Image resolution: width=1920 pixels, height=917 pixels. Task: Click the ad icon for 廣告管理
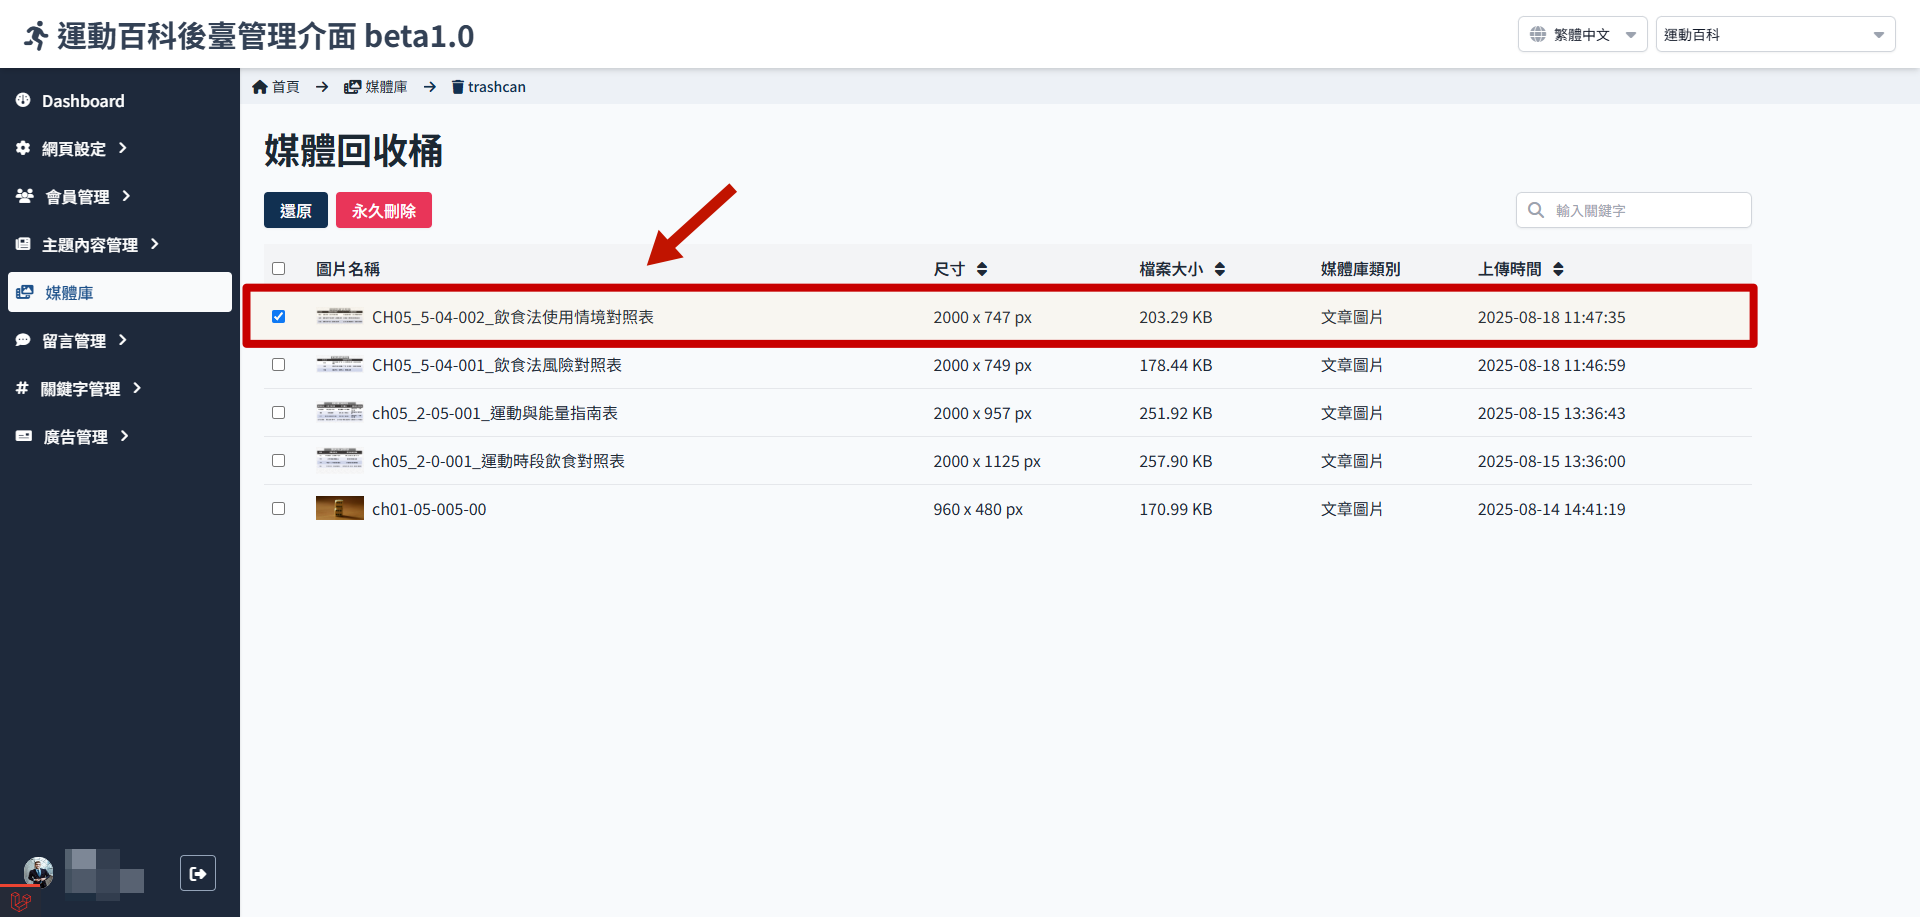click(x=24, y=436)
